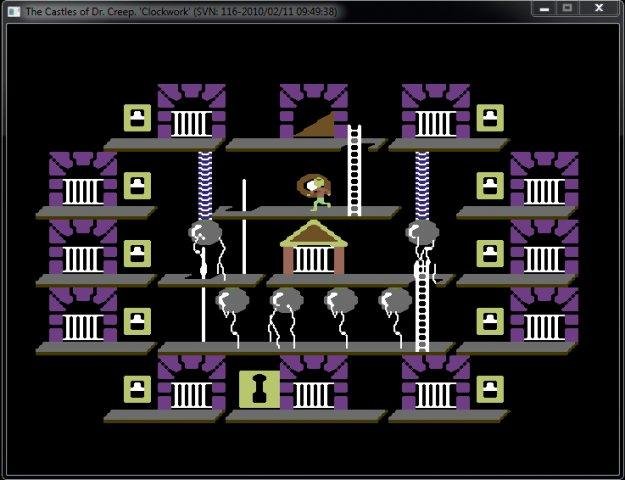Click the green keyhole lock panel
Viewport: 625px width, 480px height.
(x=258, y=389)
